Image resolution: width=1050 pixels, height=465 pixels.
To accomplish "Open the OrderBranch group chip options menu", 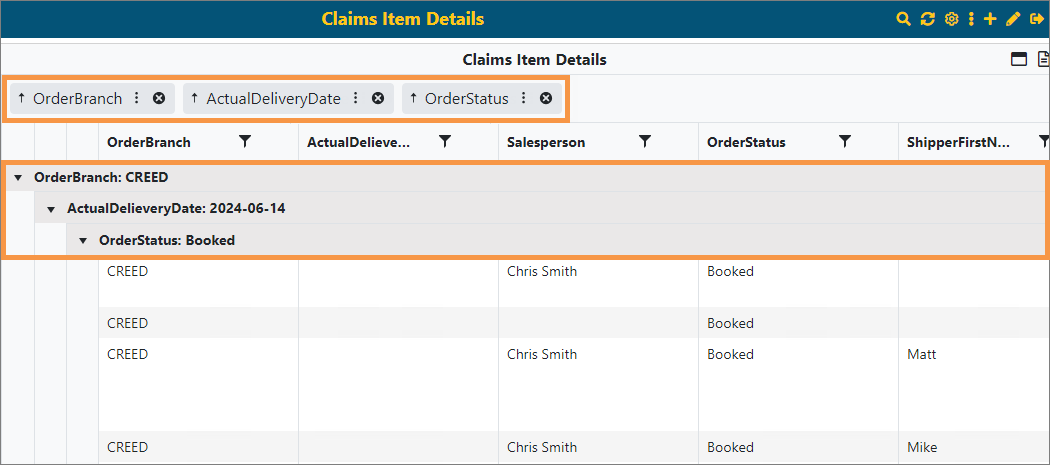I will point(137,98).
